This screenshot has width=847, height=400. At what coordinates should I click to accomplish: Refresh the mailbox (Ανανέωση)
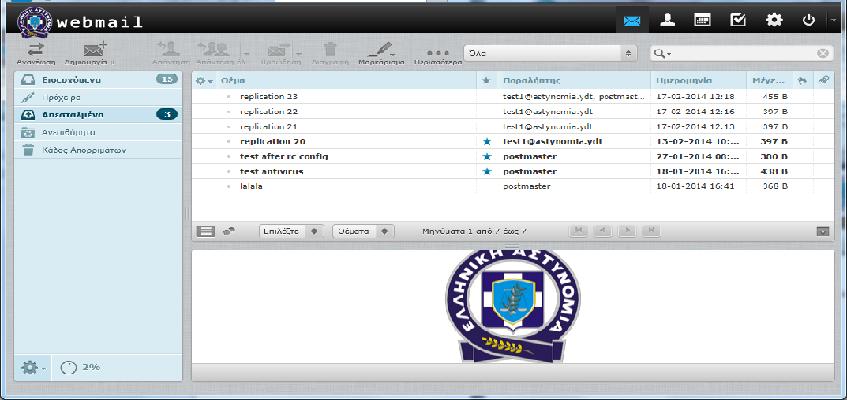click(36, 54)
